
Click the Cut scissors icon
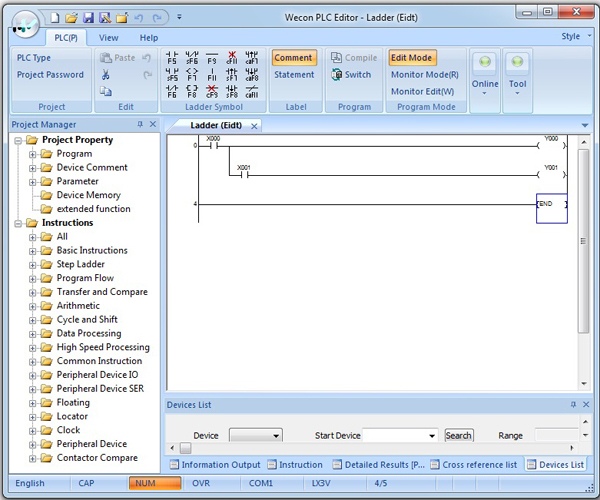pos(106,75)
